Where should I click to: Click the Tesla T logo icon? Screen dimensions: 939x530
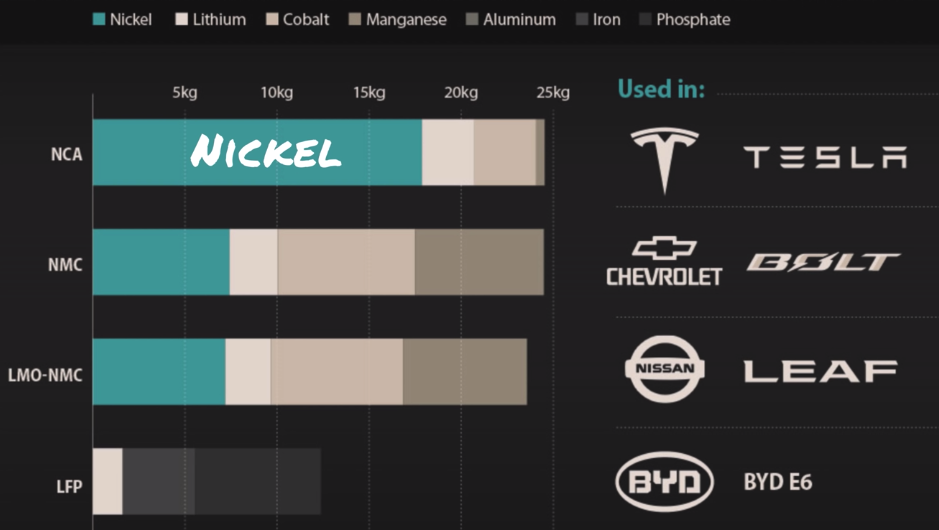click(664, 158)
